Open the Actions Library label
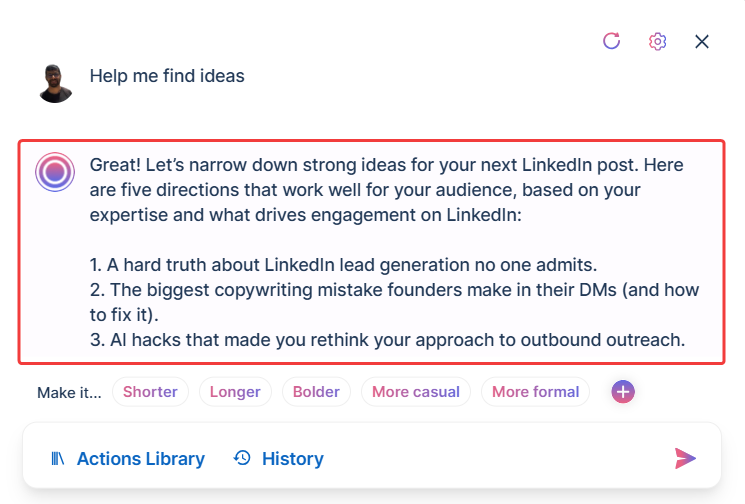Screen dimensions: 745x504 coord(140,459)
